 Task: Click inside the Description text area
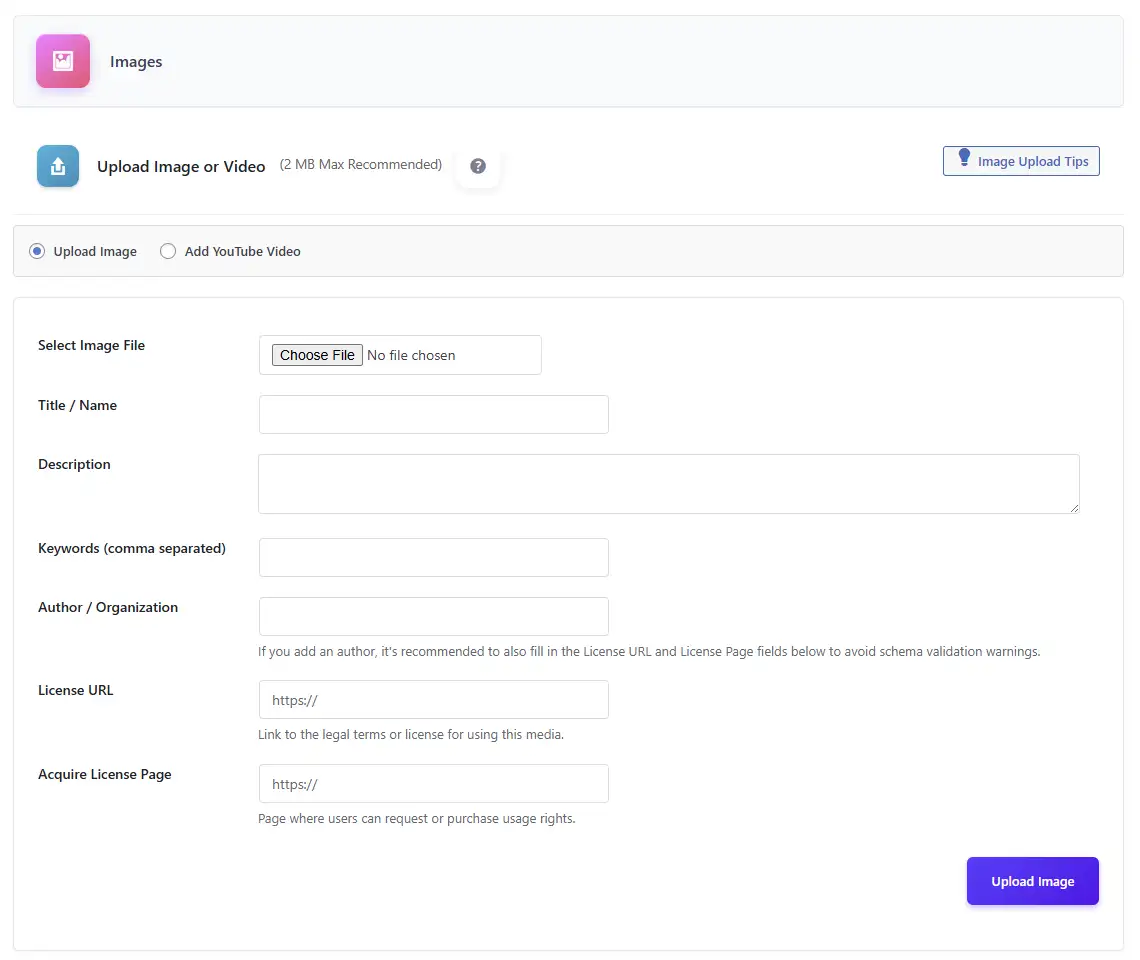point(668,483)
